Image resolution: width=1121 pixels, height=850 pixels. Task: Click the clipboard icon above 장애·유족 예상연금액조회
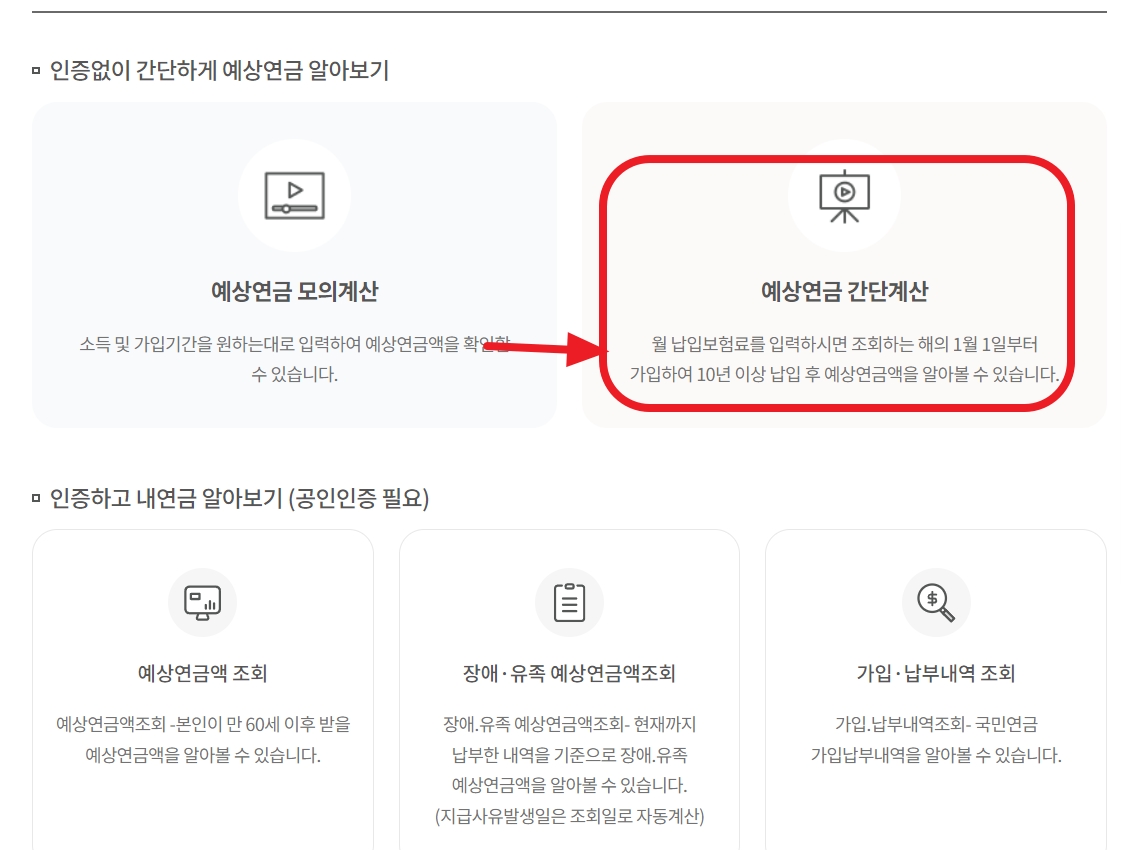pos(568,601)
